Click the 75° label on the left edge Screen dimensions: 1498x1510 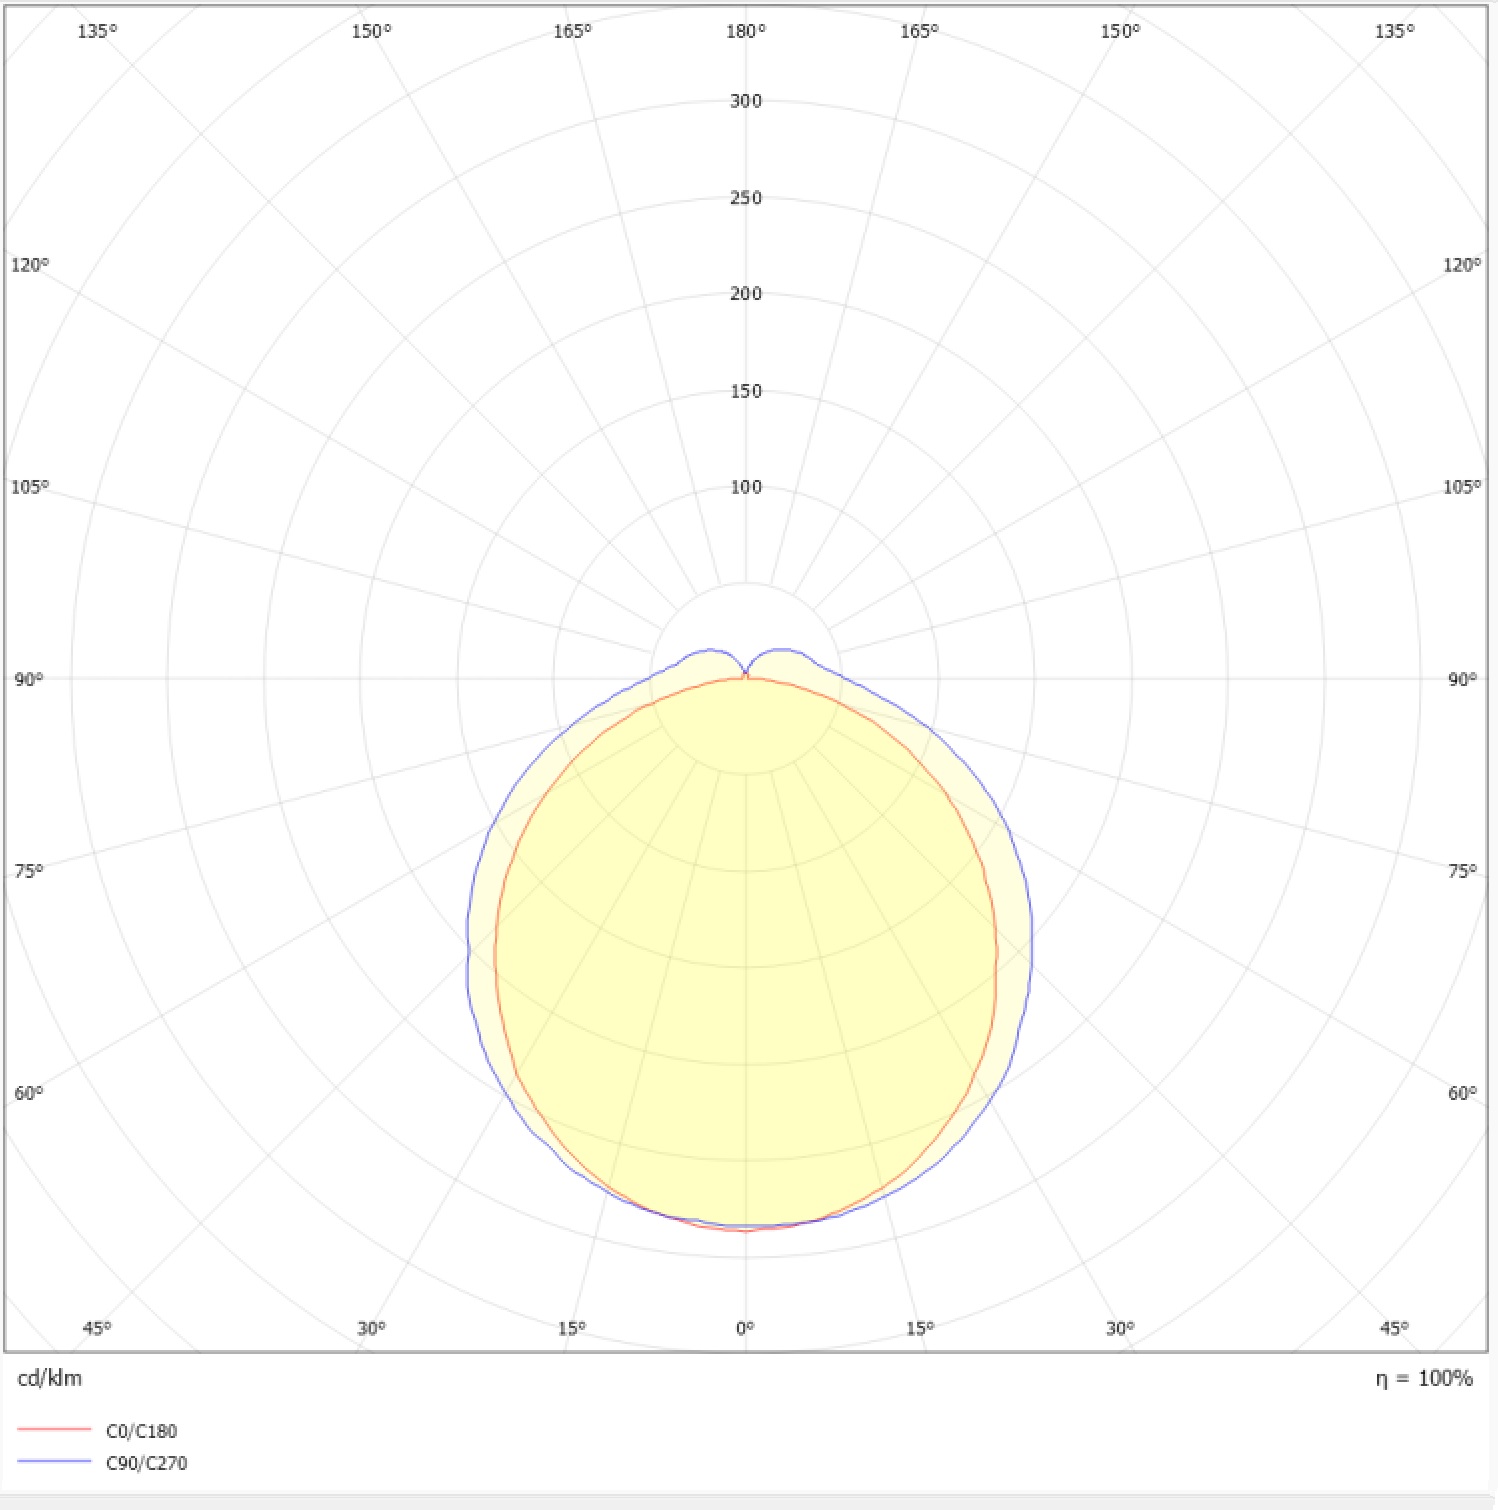tap(29, 871)
